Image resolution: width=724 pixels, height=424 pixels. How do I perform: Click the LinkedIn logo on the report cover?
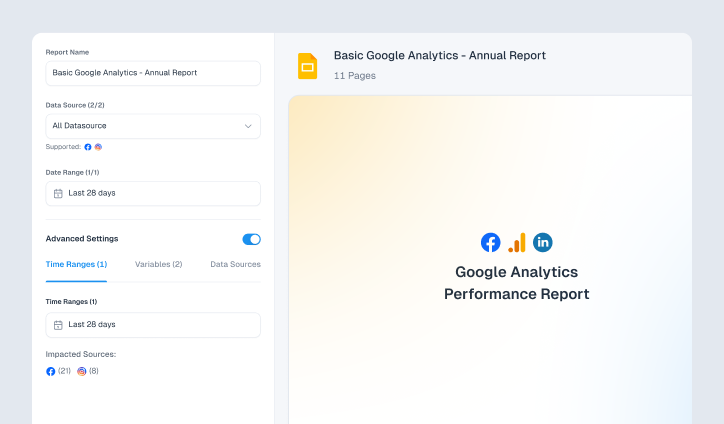pyautogui.click(x=543, y=242)
